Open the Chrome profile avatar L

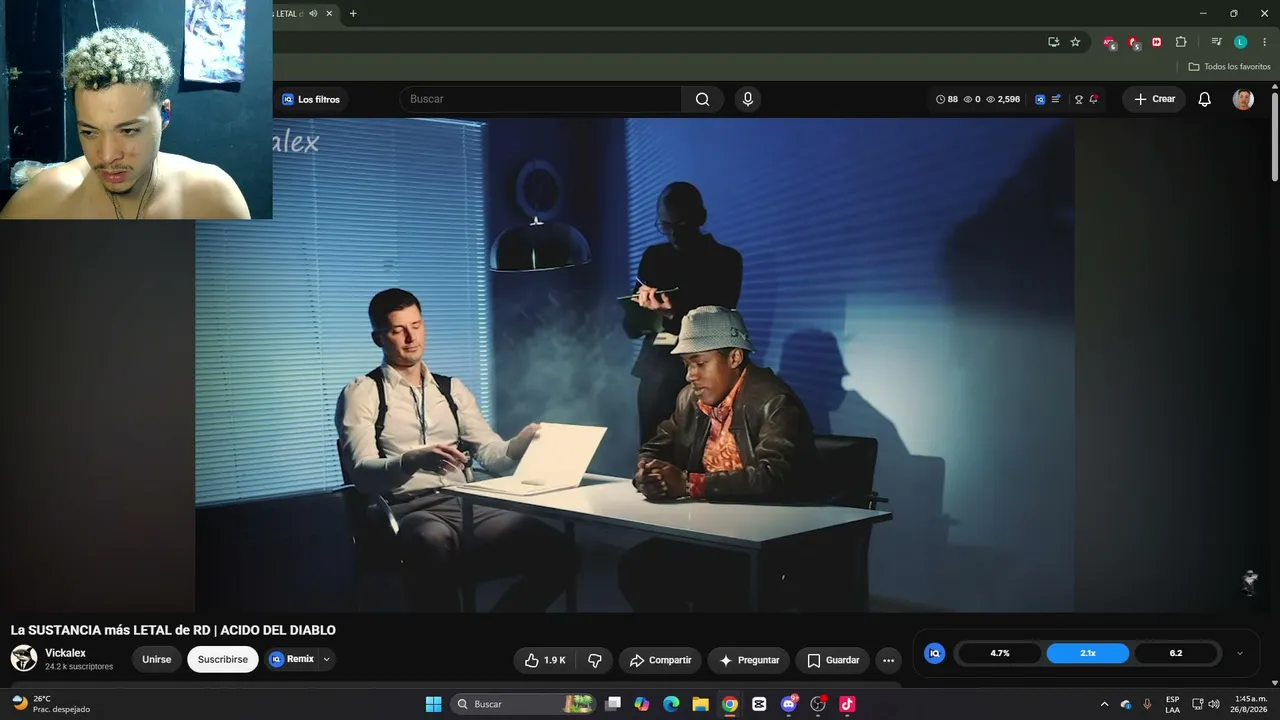[x=1240, y=42]
